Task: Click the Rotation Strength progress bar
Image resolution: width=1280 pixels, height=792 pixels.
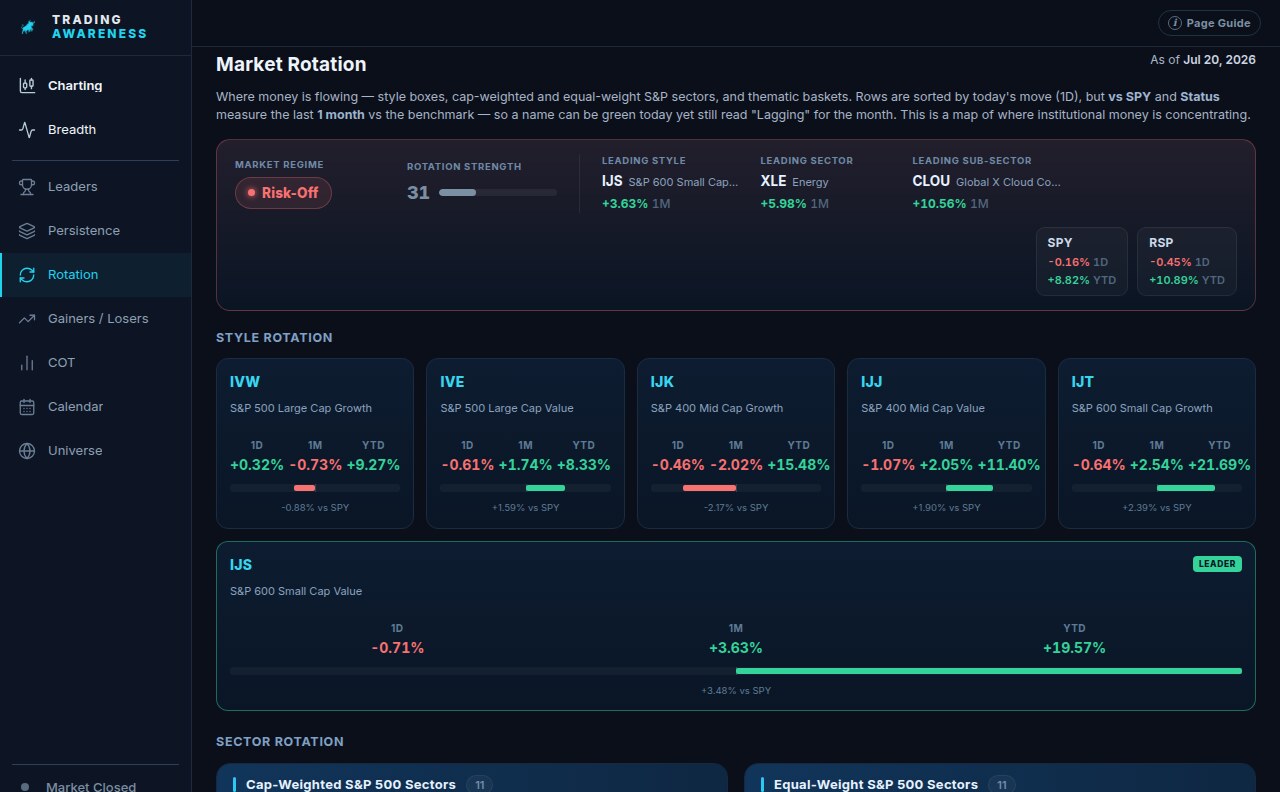Action: 498,192
